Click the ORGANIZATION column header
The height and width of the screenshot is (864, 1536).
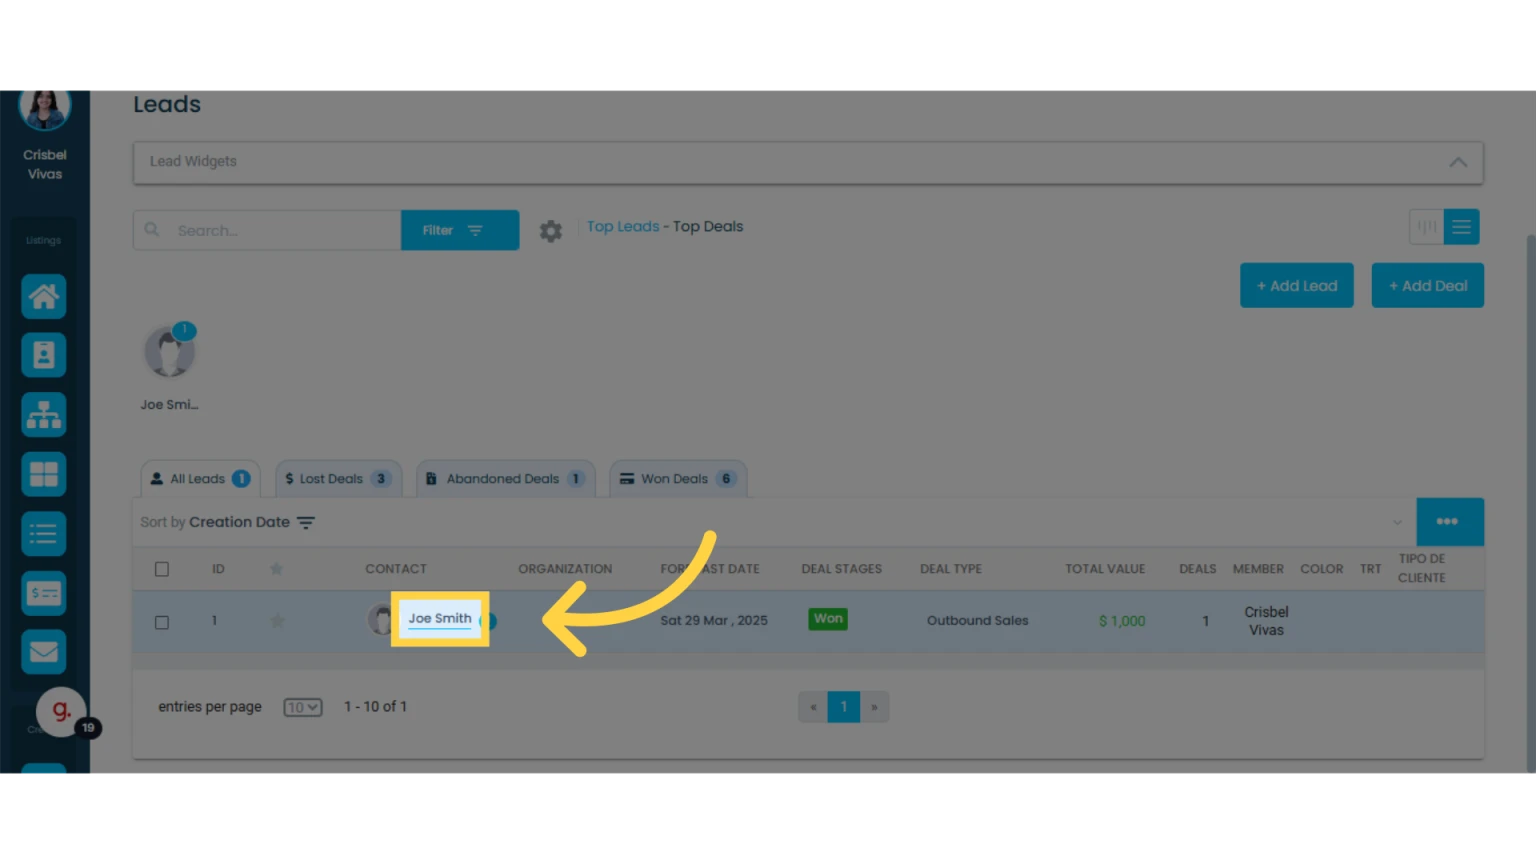[565, 569]
